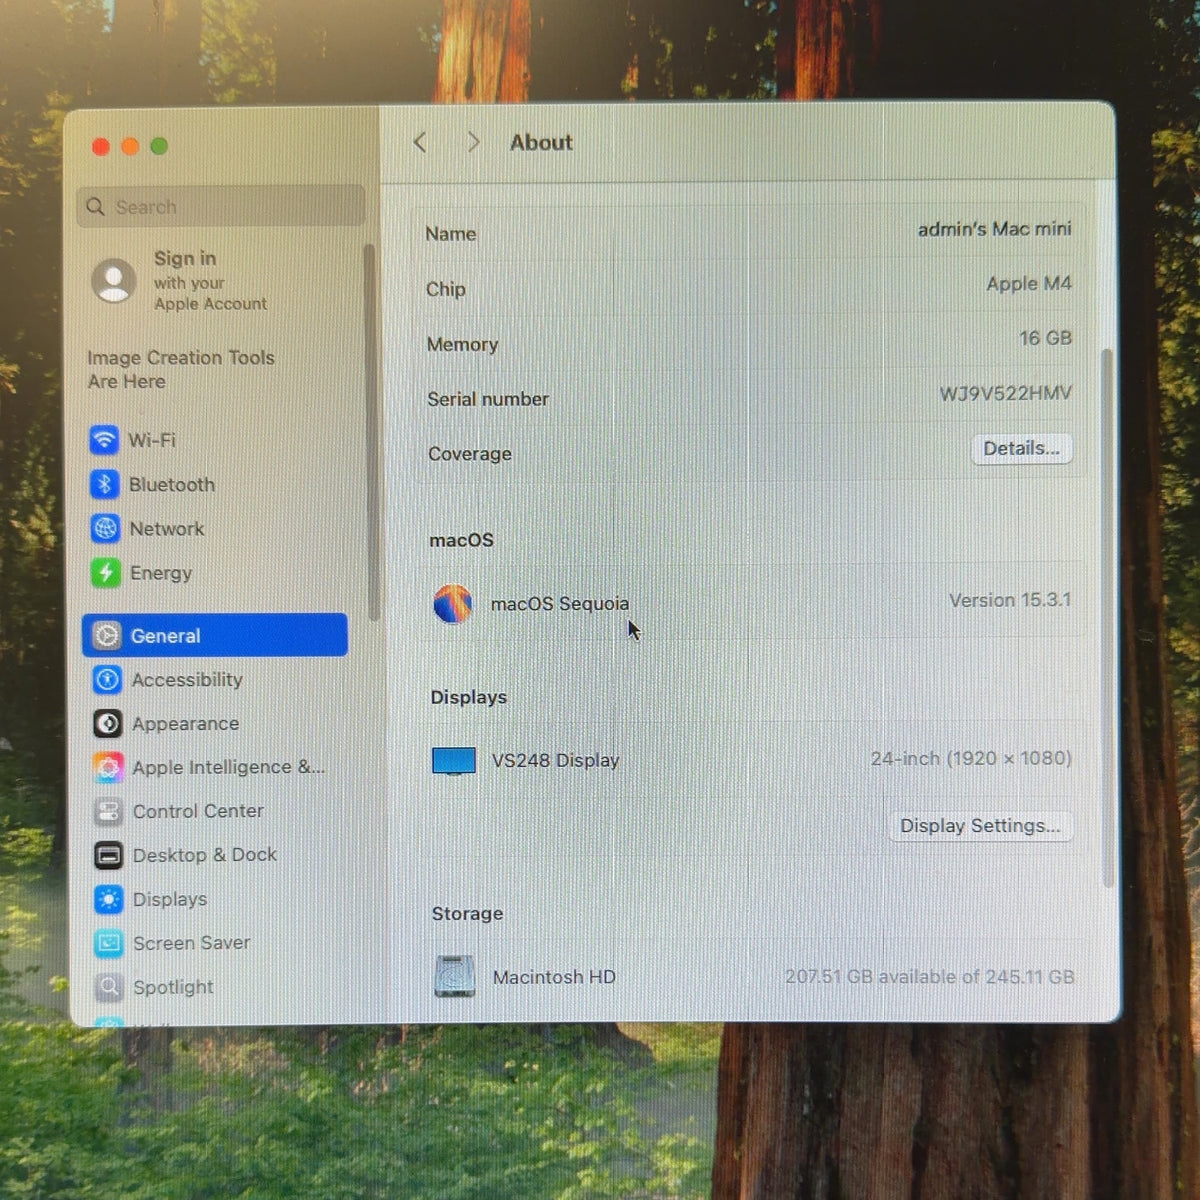Click the red close window button
This screenshot has width=1200, height=1200.
(100, 146)
